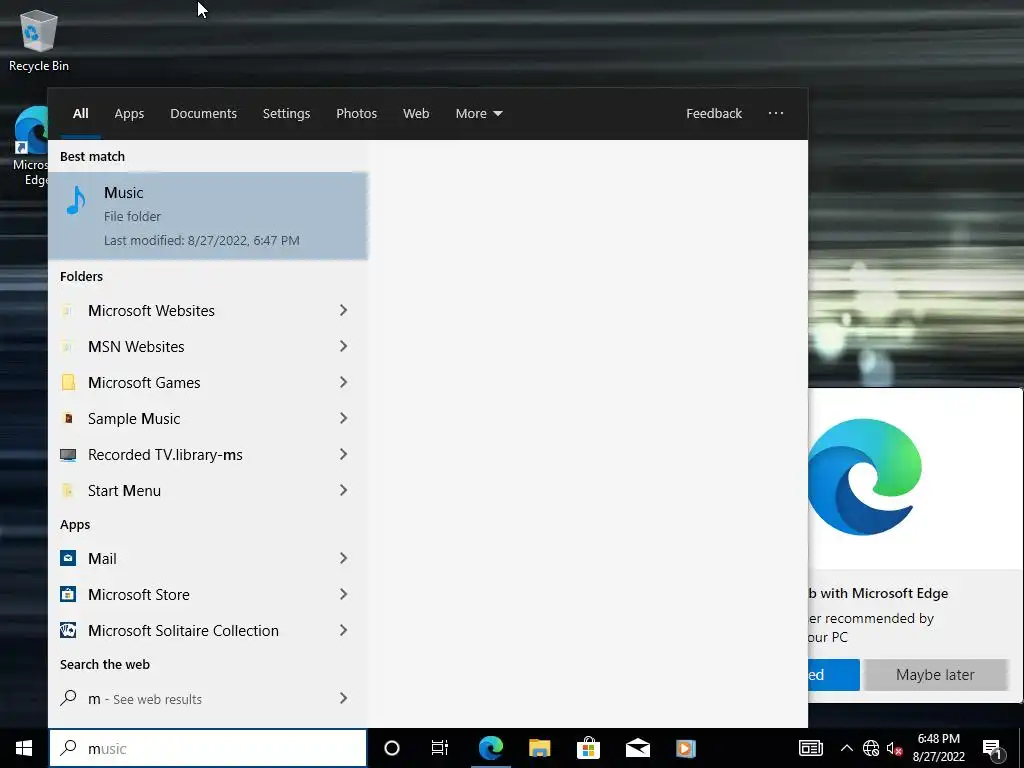Click the blue button on Edge prompt
This screenshot has width=1024, height=768.
click(x=834, y=675)
